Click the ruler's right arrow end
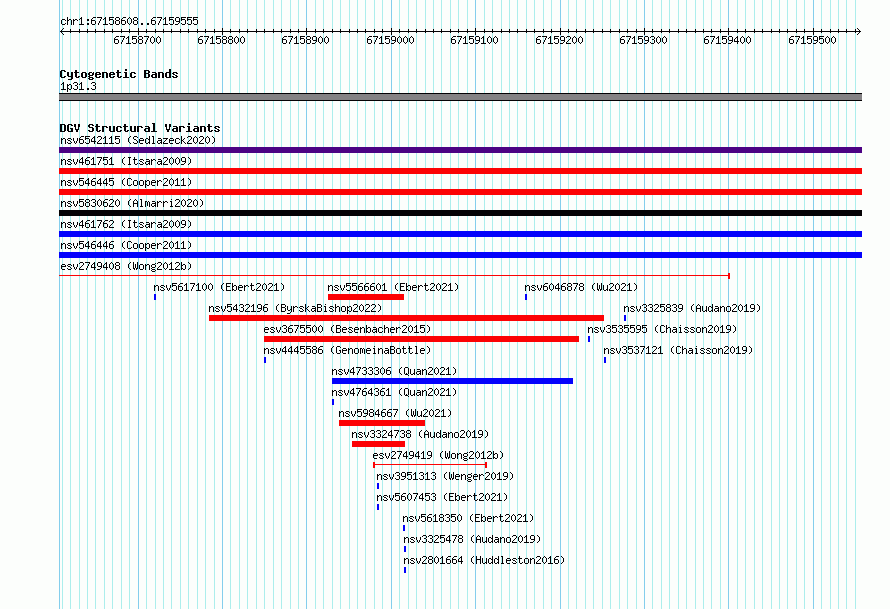This screenshot has height=609, width=890. coord(859,32)
